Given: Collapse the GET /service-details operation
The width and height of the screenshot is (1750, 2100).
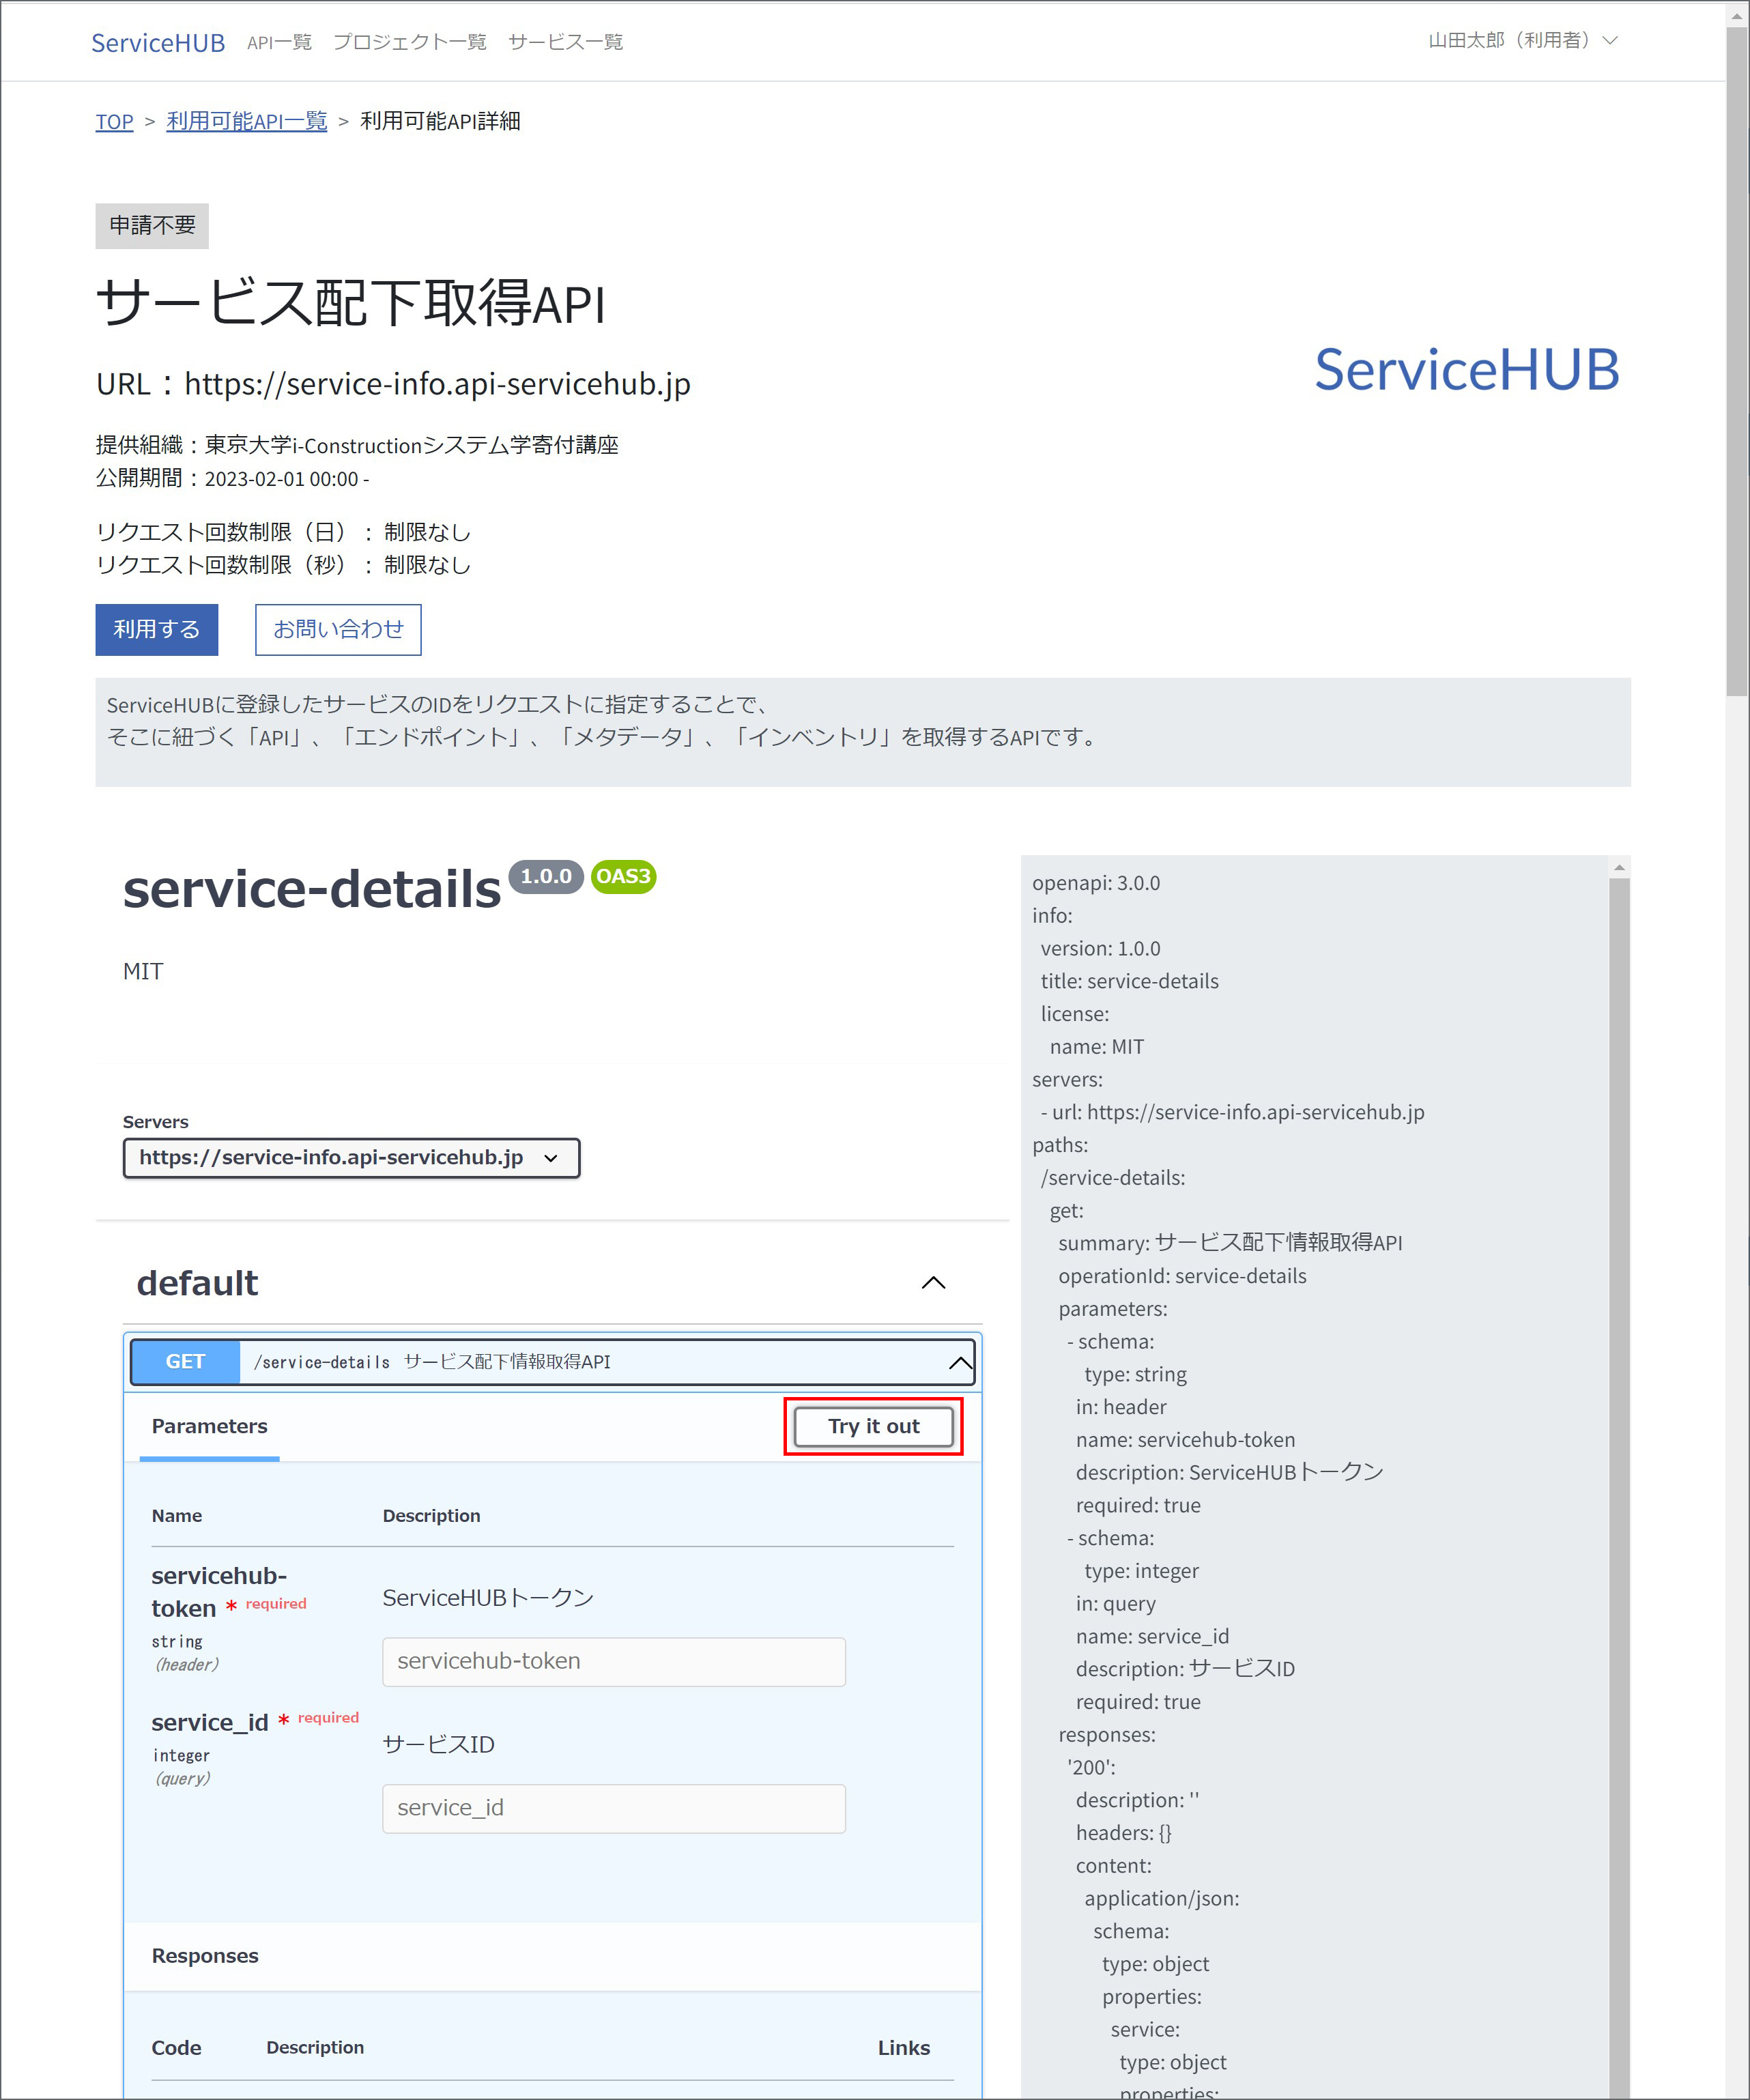Looking at the screenshot, I should pyautogui.click(x=959, y=1362).
